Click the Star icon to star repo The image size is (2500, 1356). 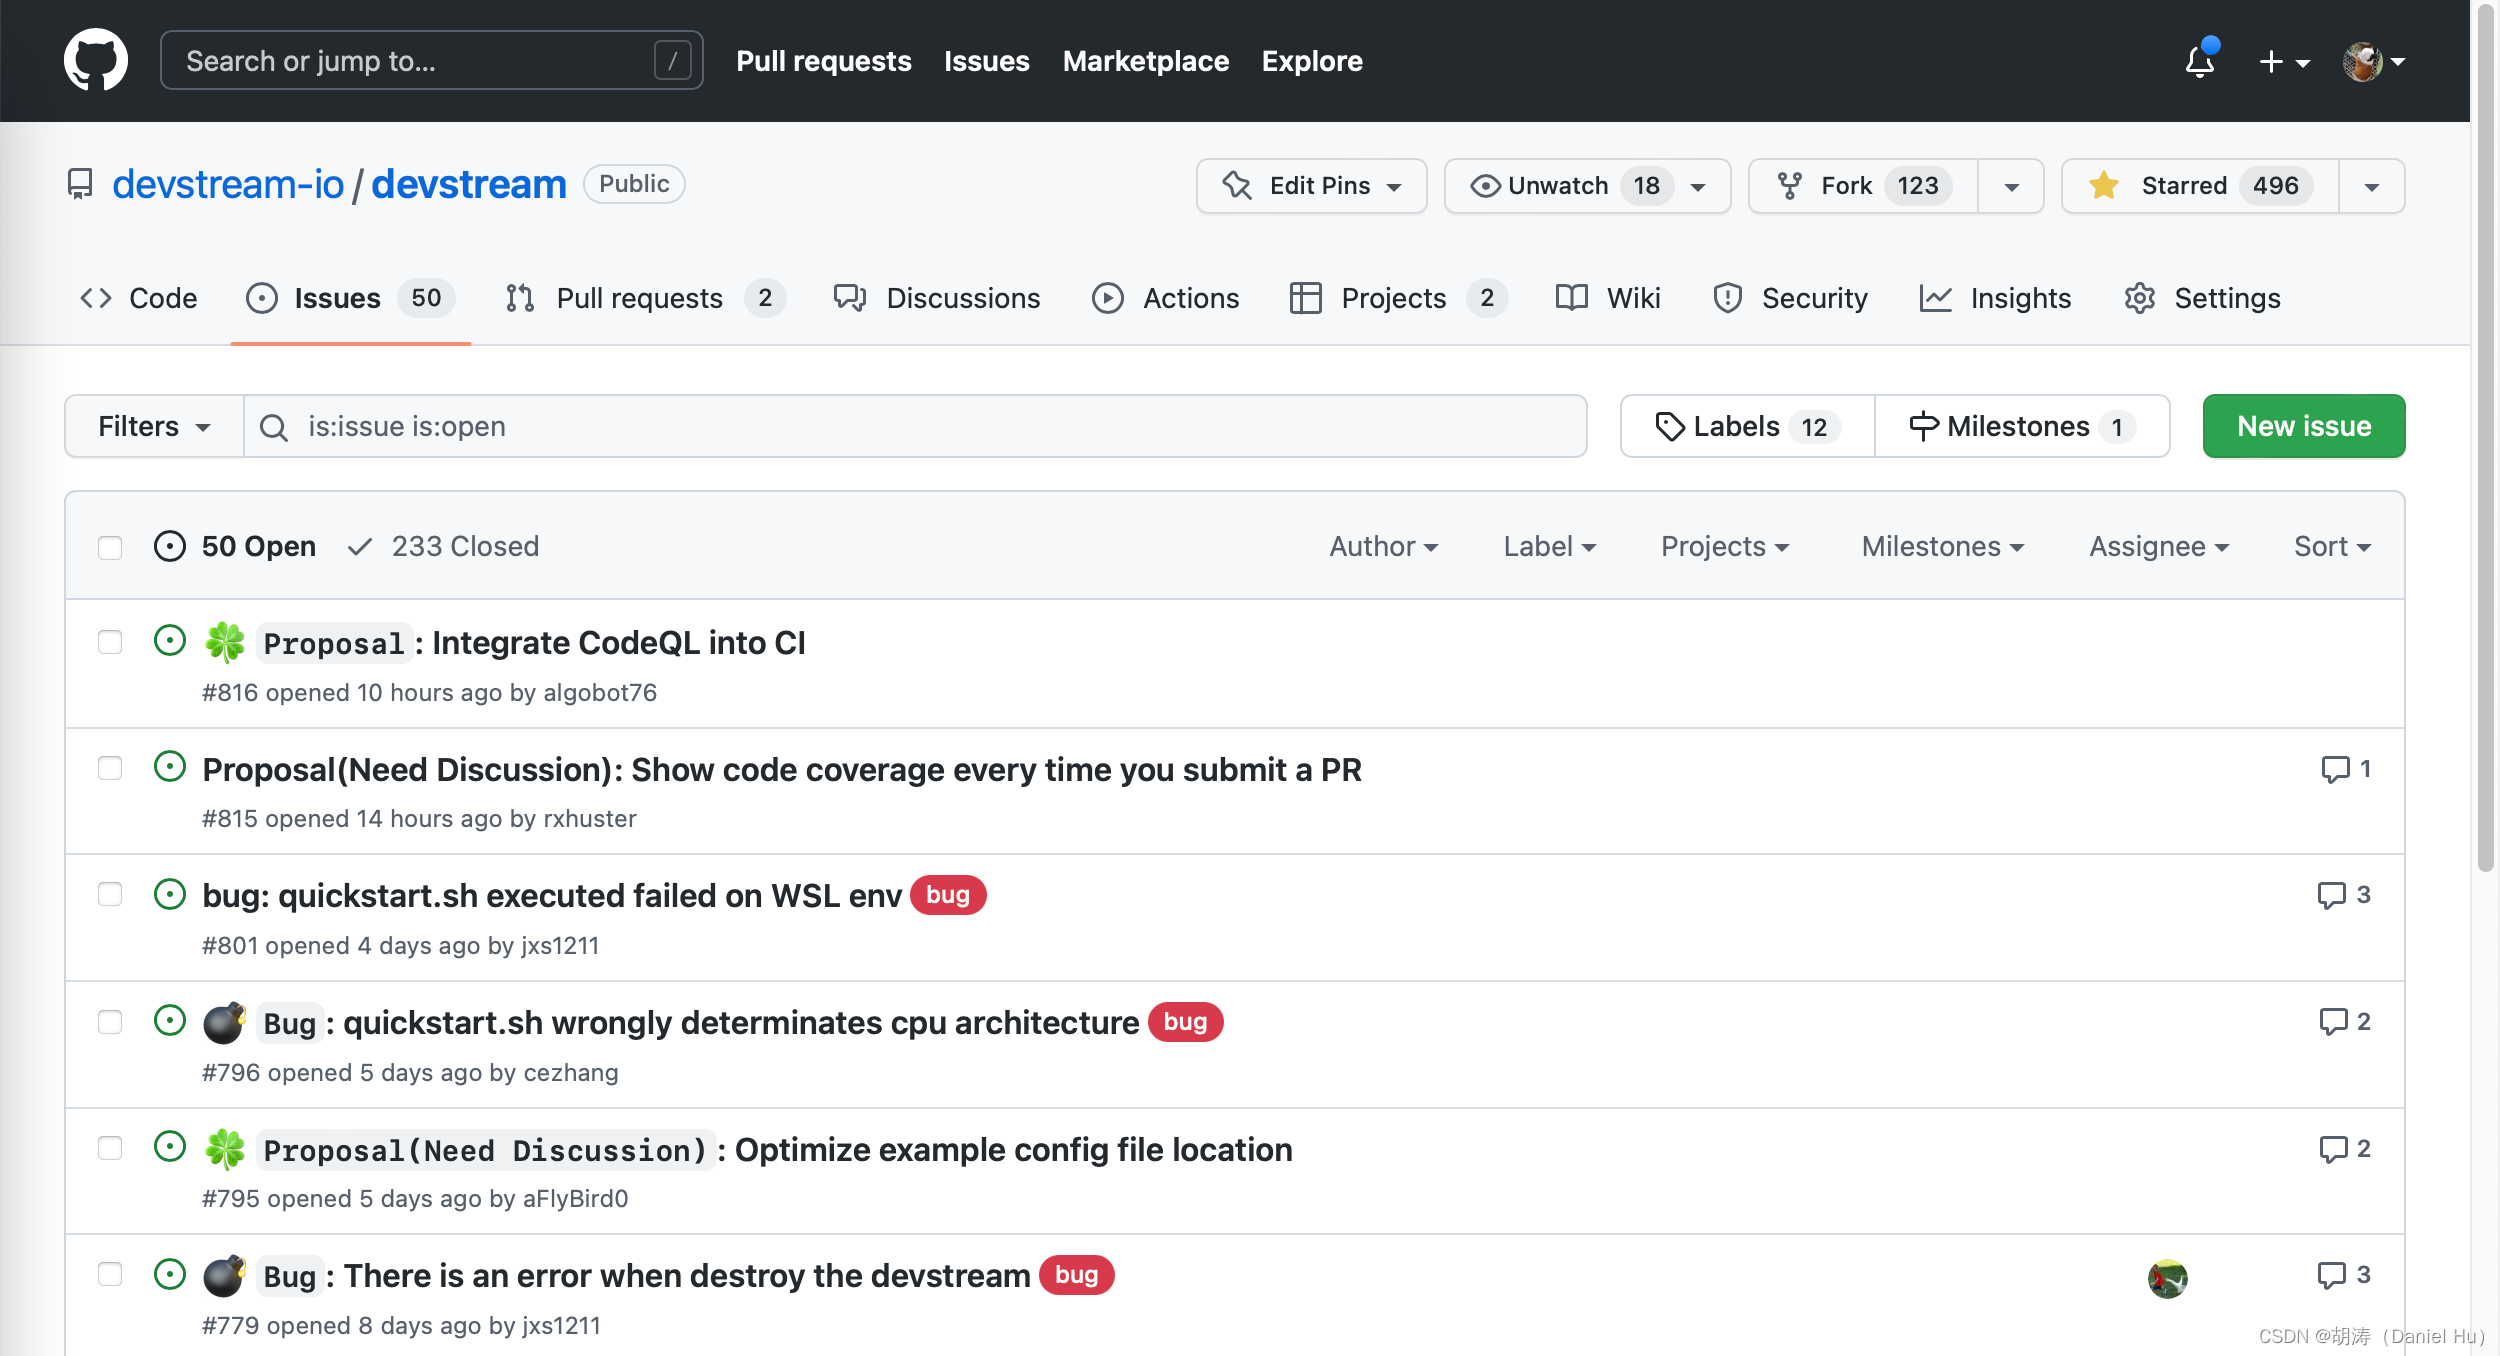pyautogui.click(x=2101, y=184)
